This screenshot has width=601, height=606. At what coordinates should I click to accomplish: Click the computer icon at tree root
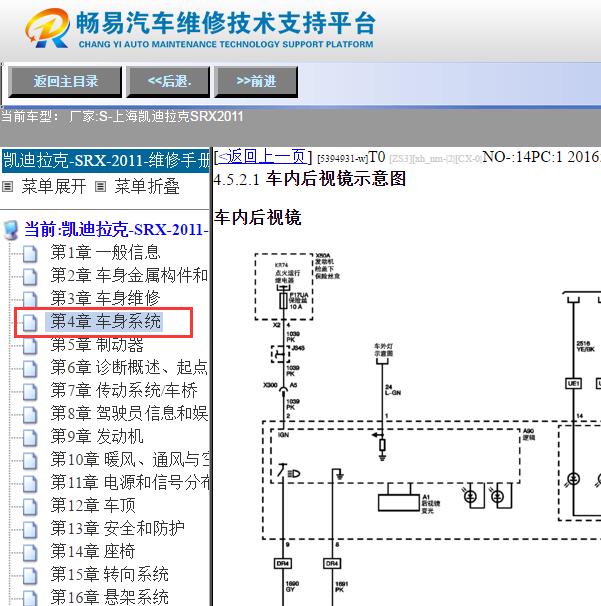[x=11, y=230]
